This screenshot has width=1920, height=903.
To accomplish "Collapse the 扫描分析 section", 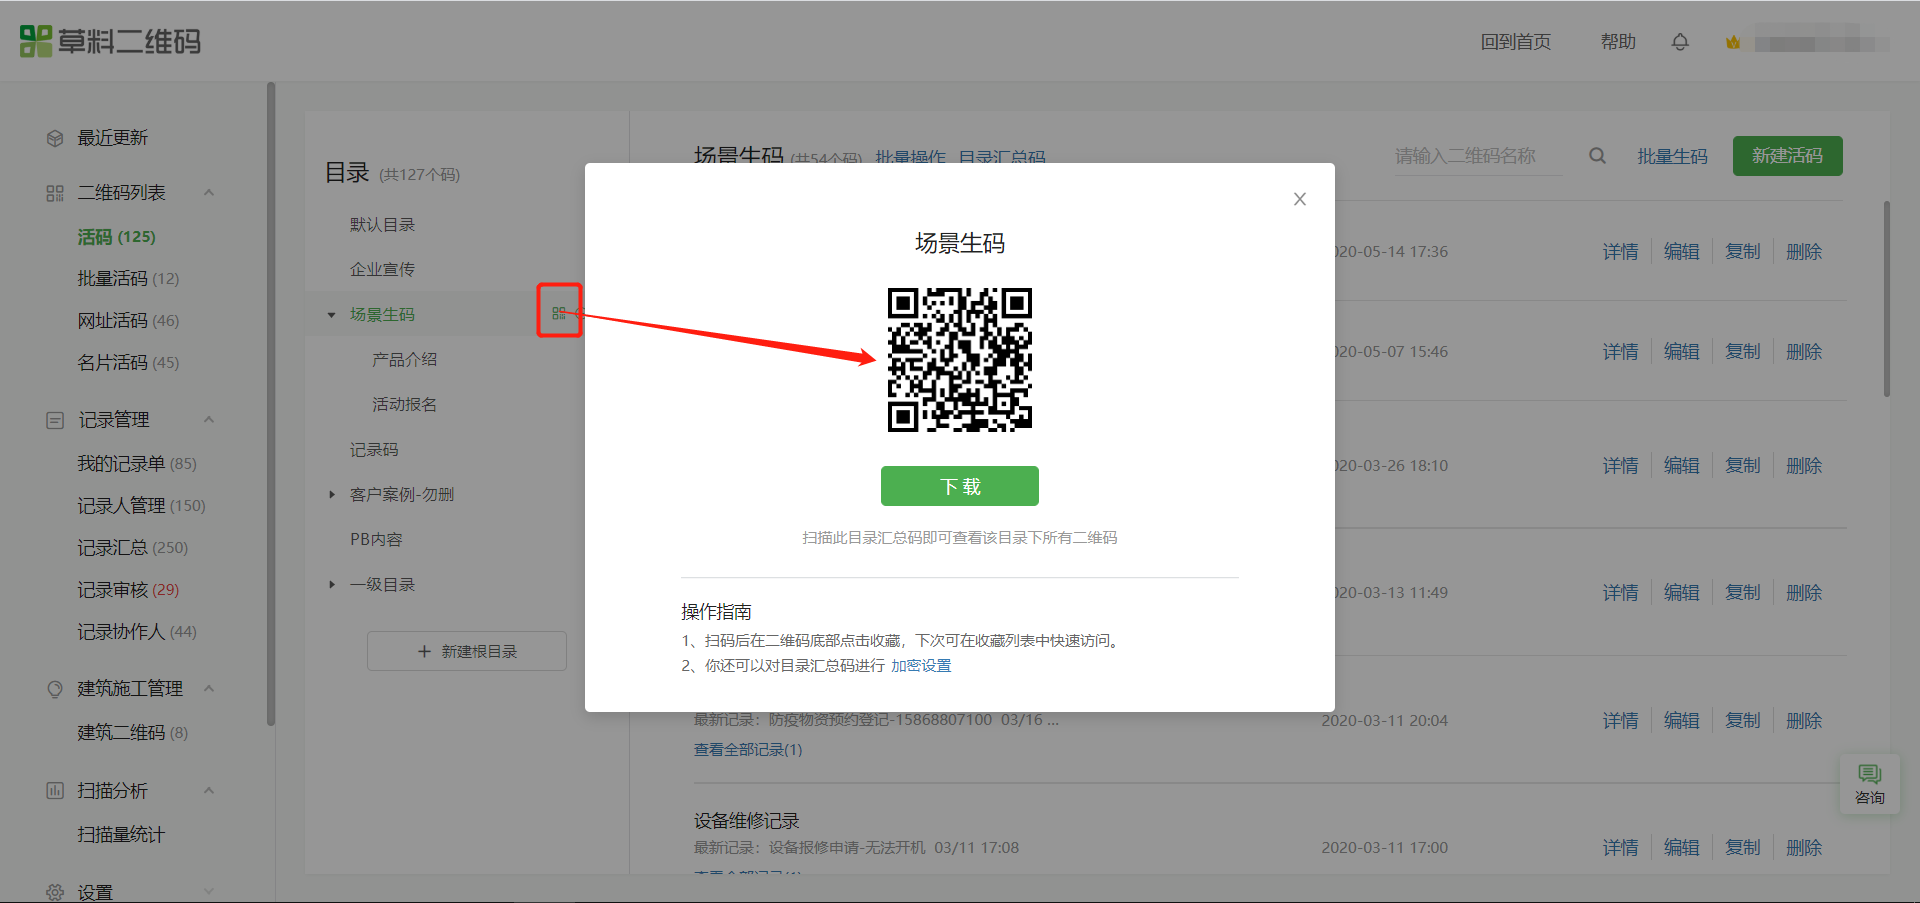I will coord(209,790).
